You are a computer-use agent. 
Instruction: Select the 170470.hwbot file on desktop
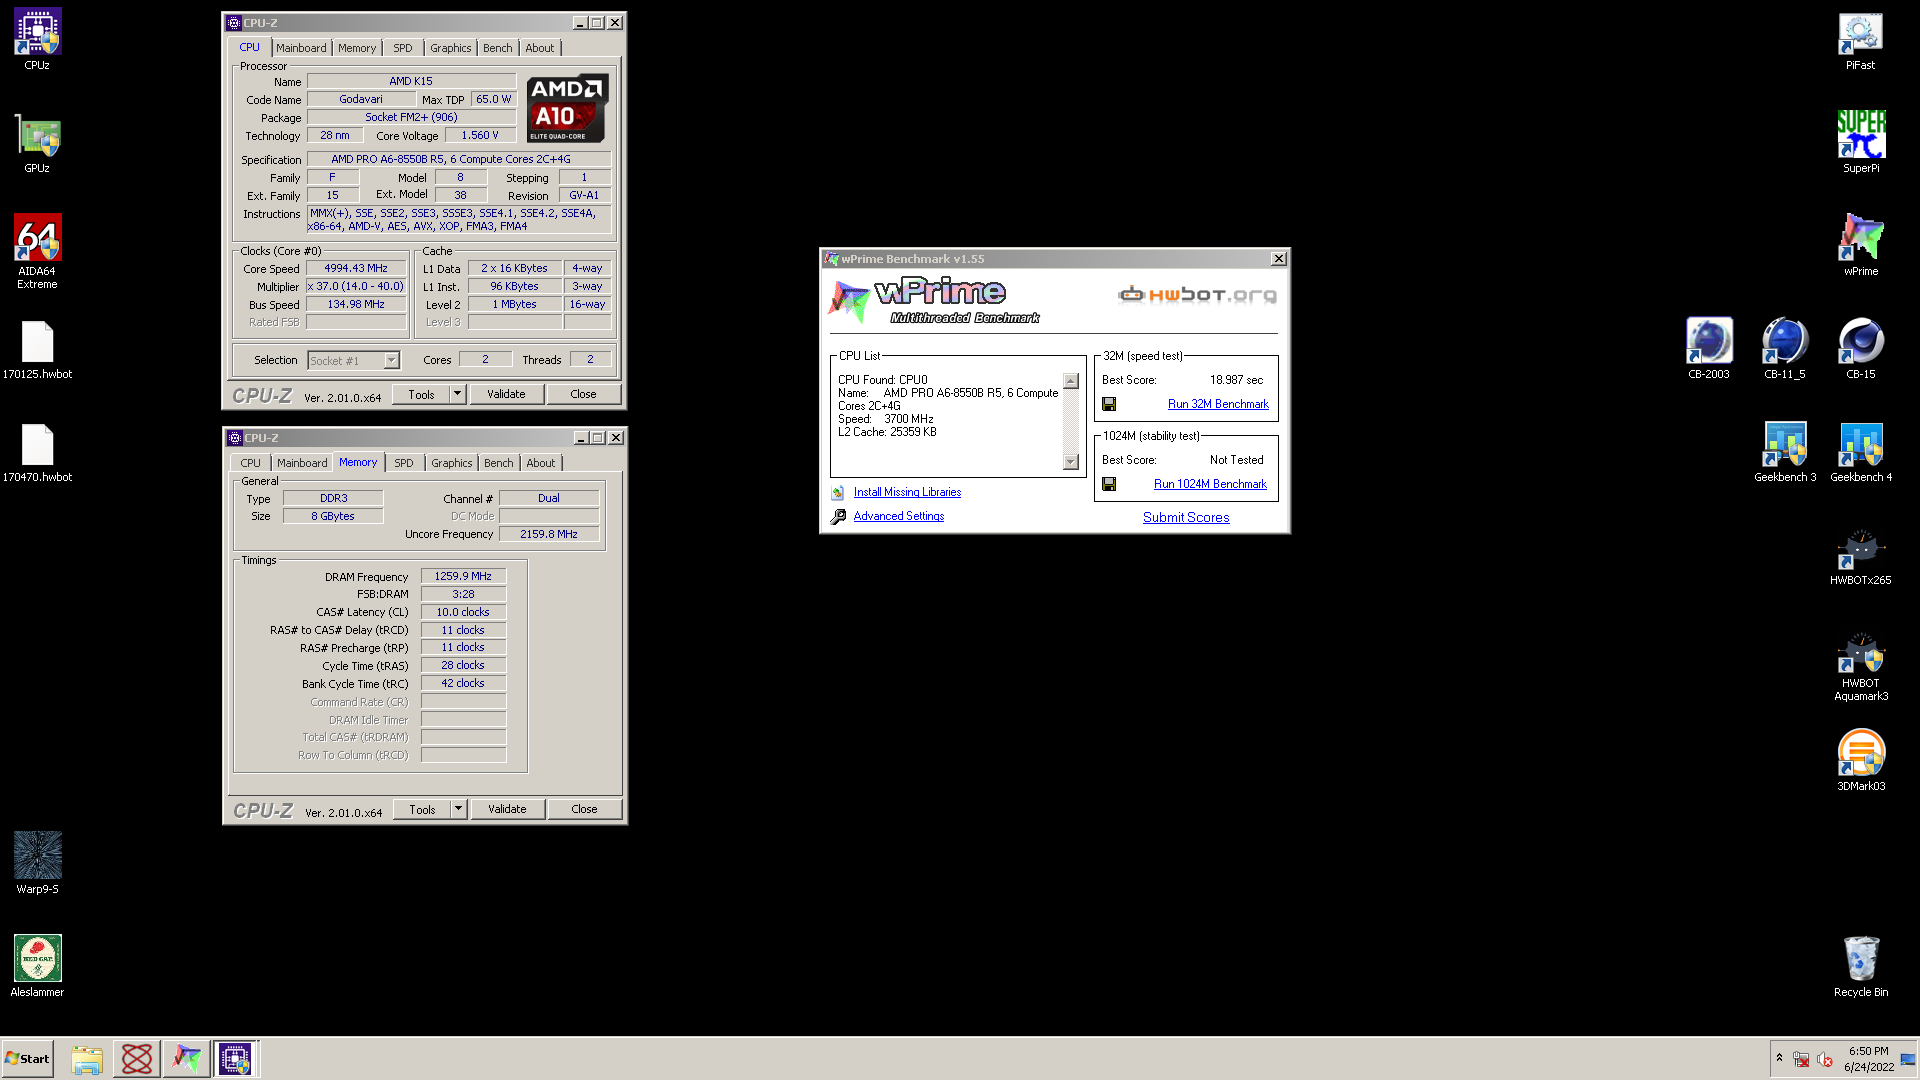[x=37, y=453]
